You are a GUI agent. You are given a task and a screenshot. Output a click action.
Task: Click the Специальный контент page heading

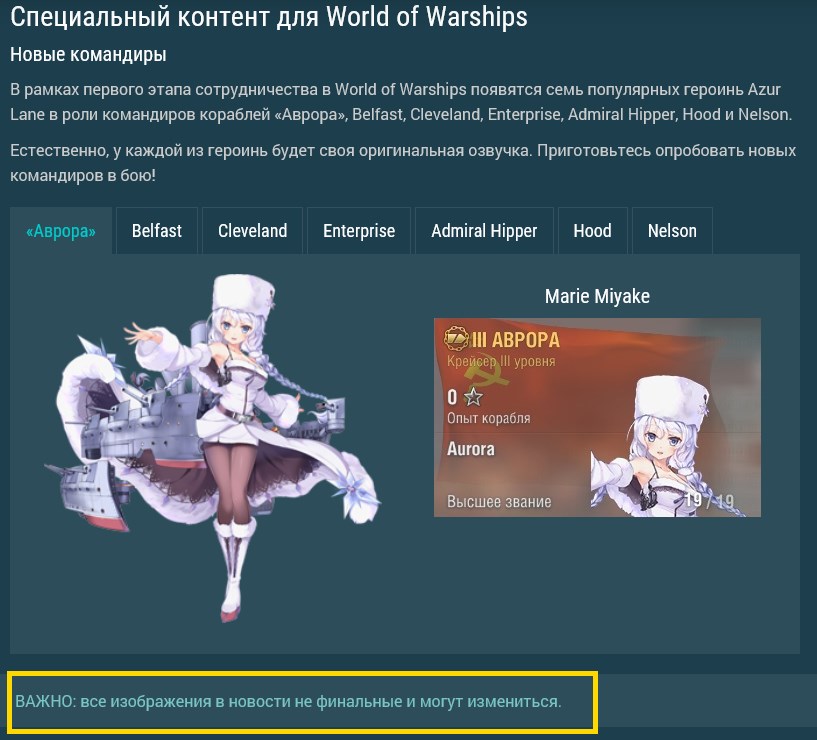click(x=269, y=17)
